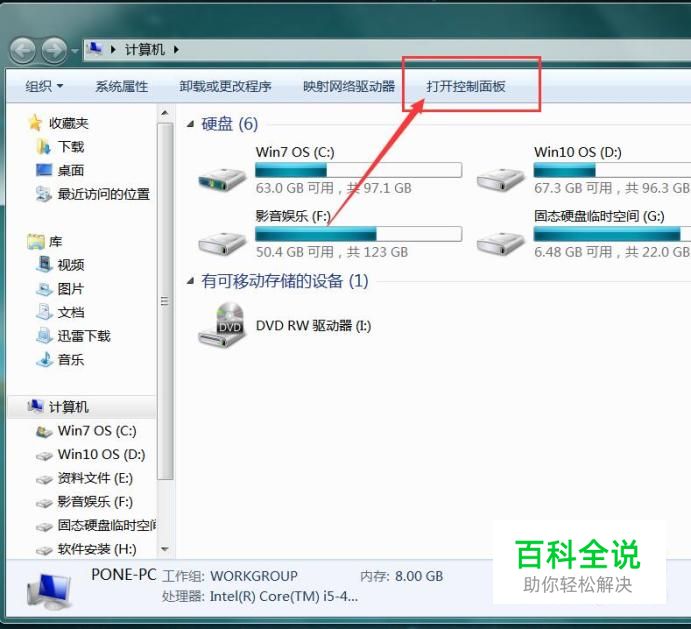This screenshot has height=629, width=691.
Task: Click the PONE-PC computer name
Action: coord(123,574)
